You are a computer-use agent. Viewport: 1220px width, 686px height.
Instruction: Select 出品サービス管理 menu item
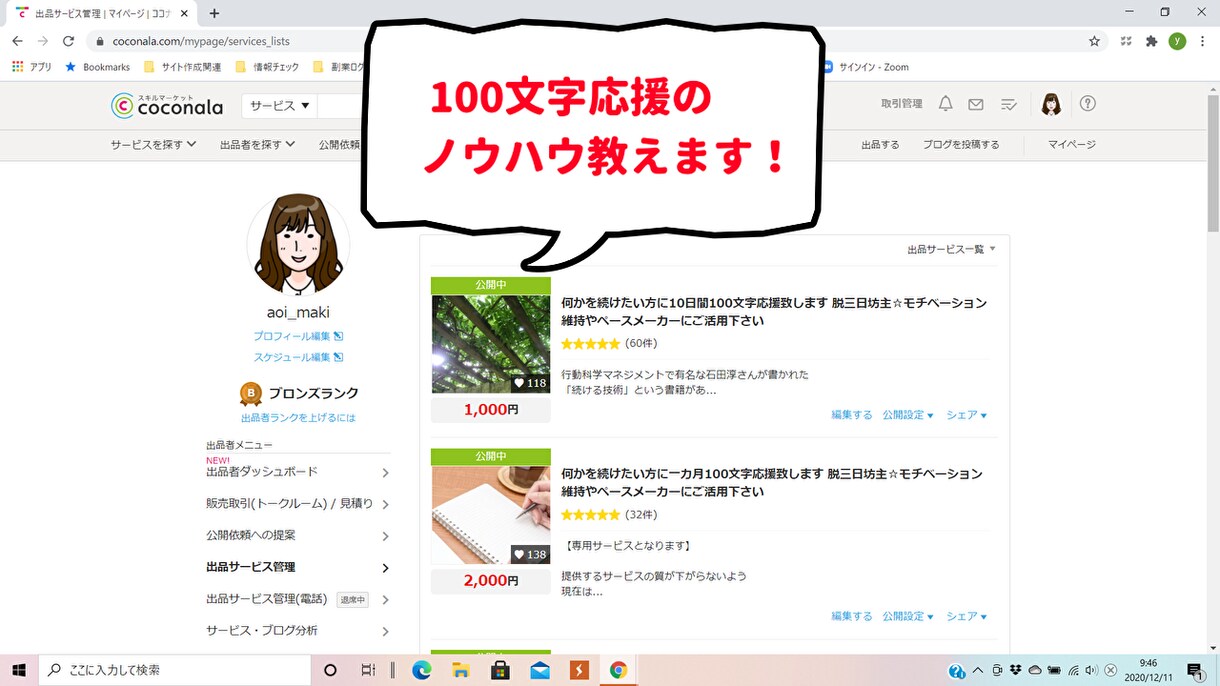(298, 567)
